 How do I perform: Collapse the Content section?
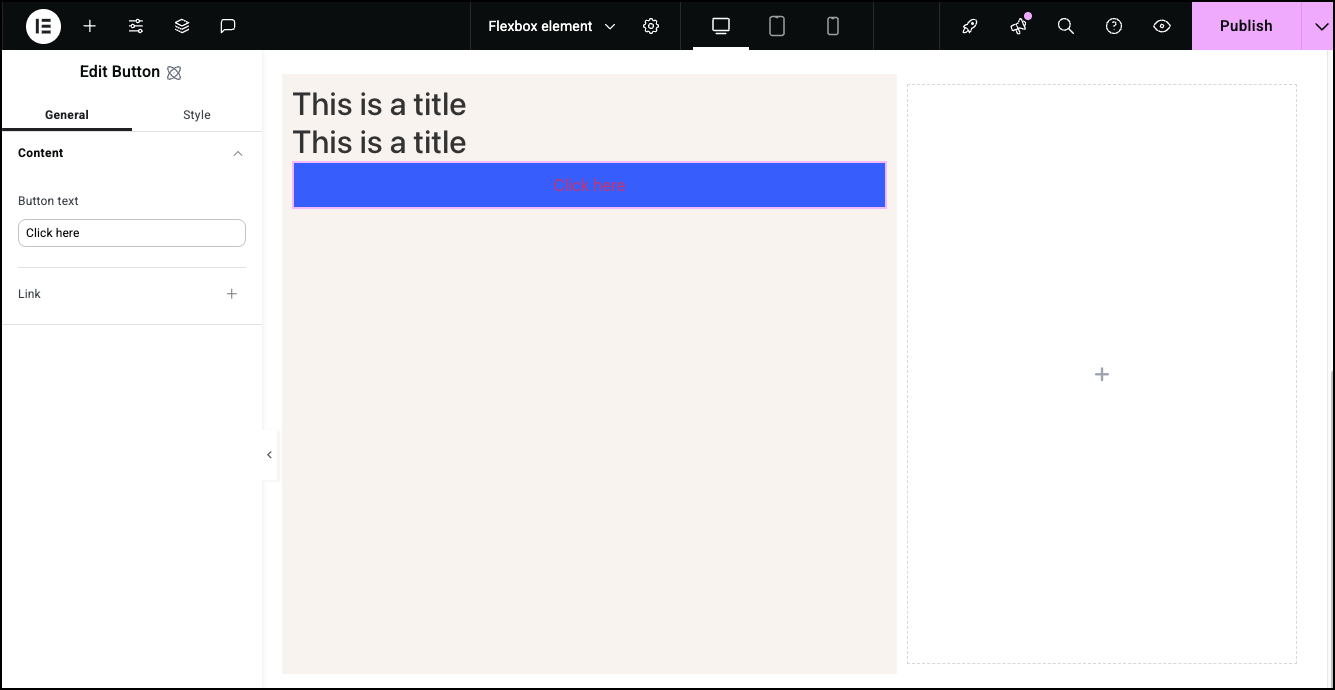(x=238, y=153)
